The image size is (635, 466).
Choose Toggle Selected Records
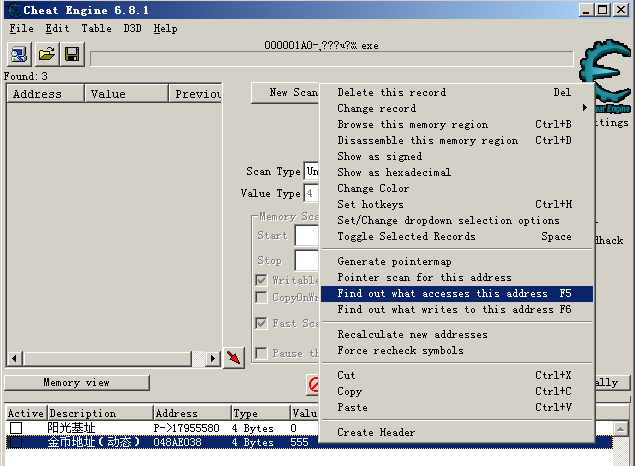[457, 236]
